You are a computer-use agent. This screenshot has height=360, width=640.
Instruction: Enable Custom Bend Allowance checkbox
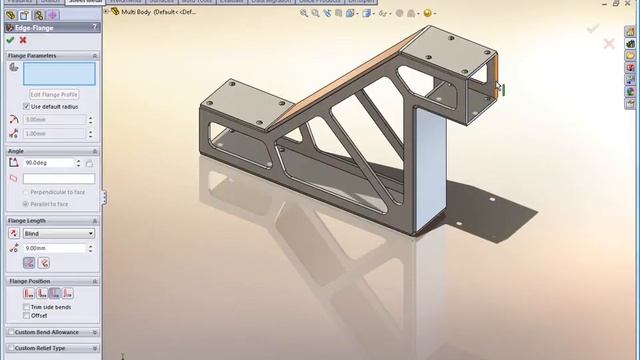coord(11,332)
